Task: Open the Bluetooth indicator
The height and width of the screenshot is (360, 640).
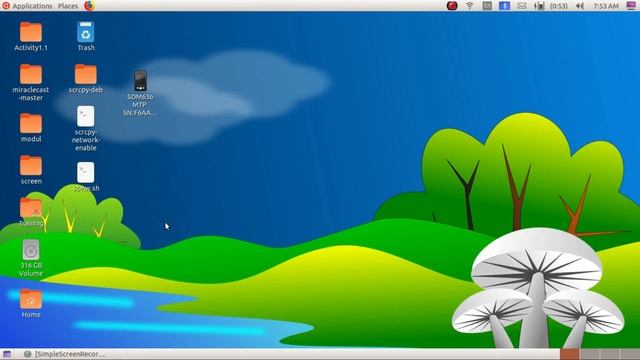Action: pos(504,6)
